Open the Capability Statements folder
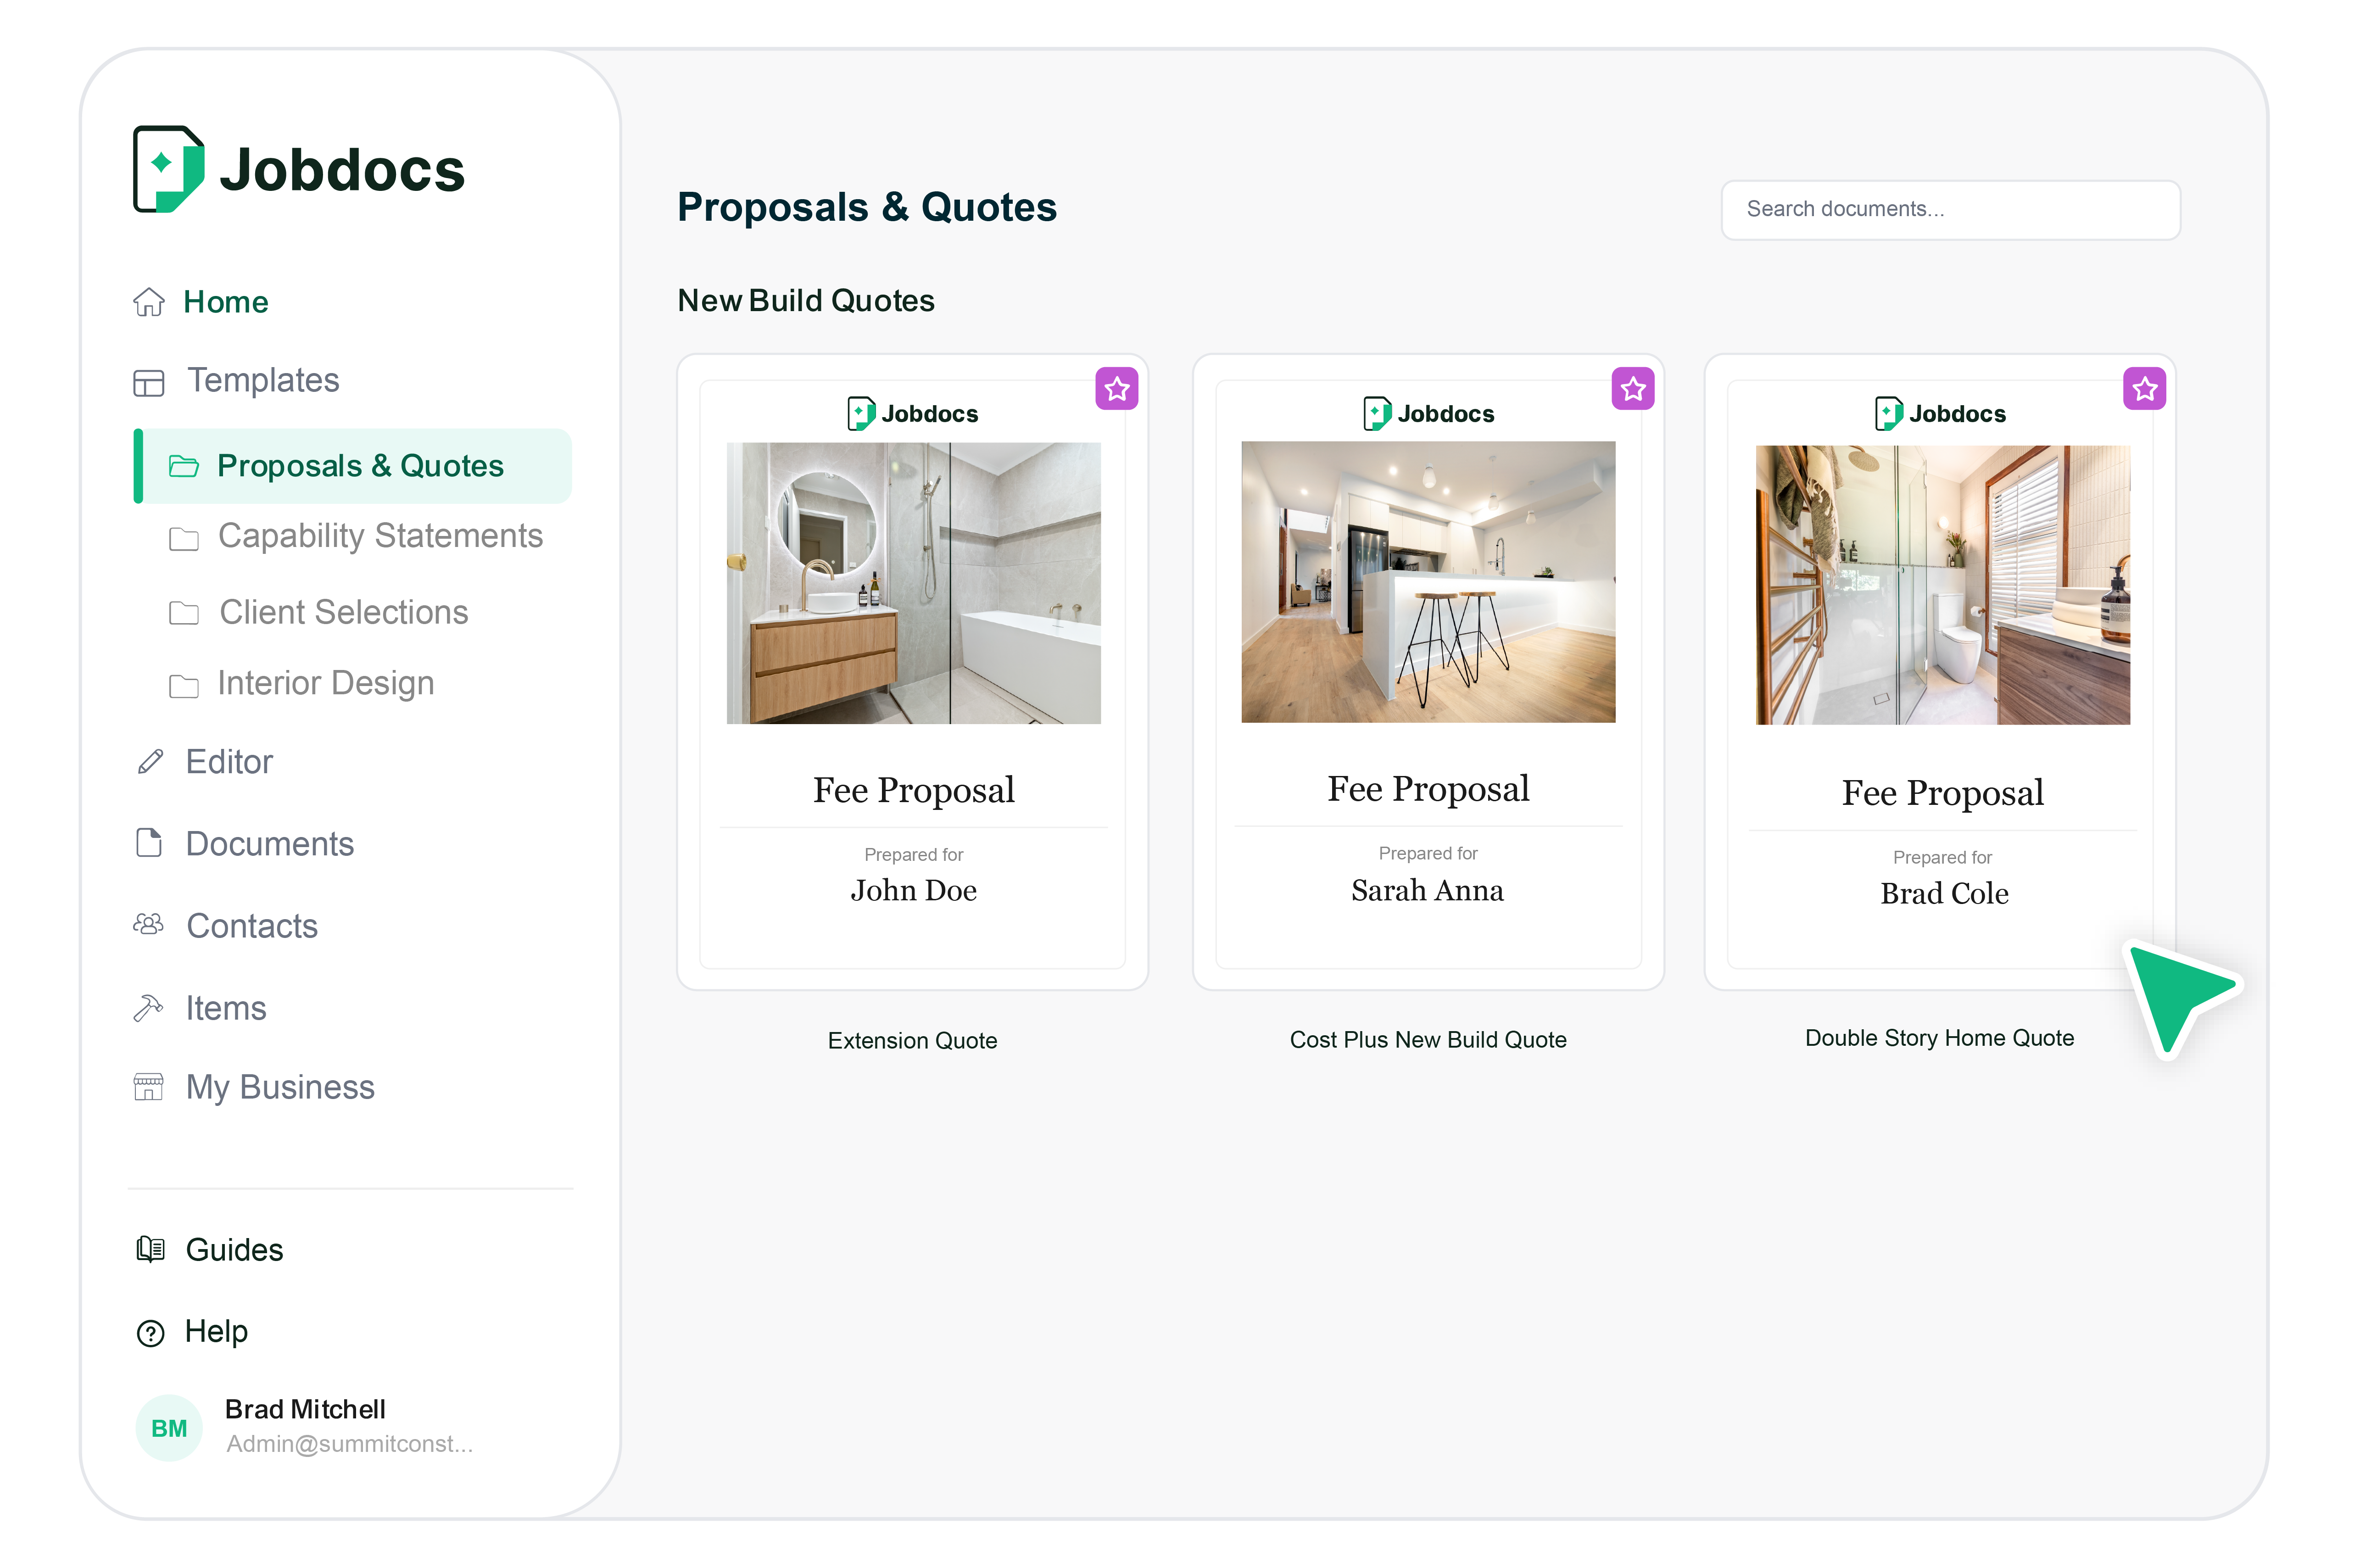The width and height of the screenshot is (2371, 1568). (379, 537)
